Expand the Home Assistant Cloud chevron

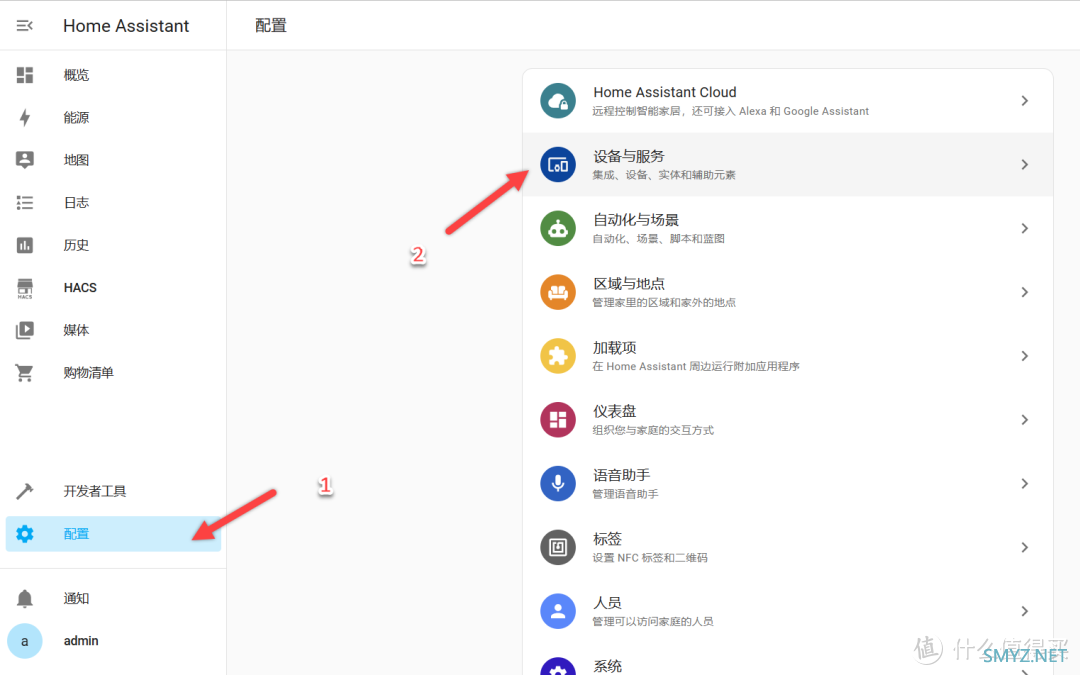click(1025, 101)
